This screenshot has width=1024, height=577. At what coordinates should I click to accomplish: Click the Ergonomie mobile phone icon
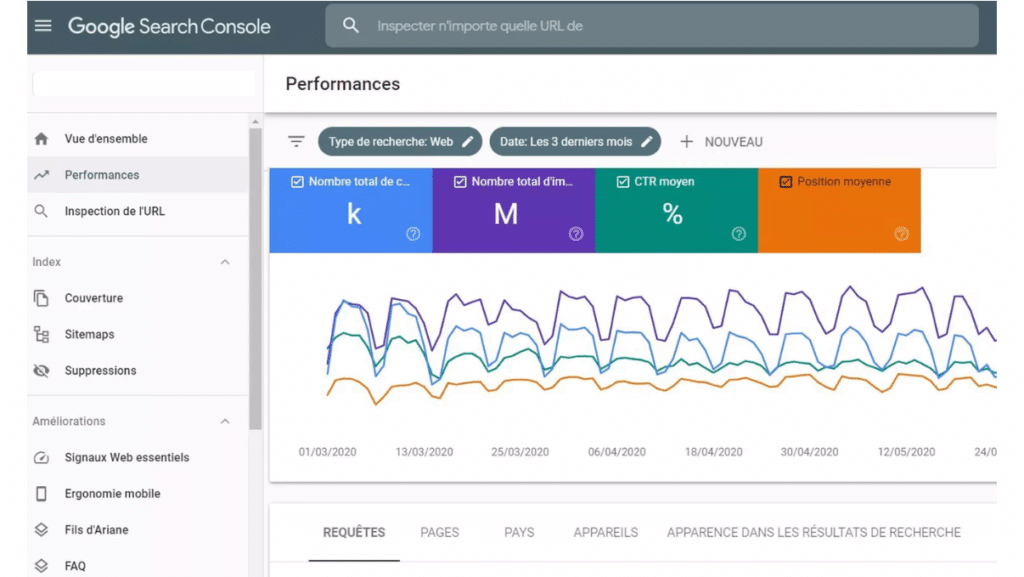pos(41,494)
